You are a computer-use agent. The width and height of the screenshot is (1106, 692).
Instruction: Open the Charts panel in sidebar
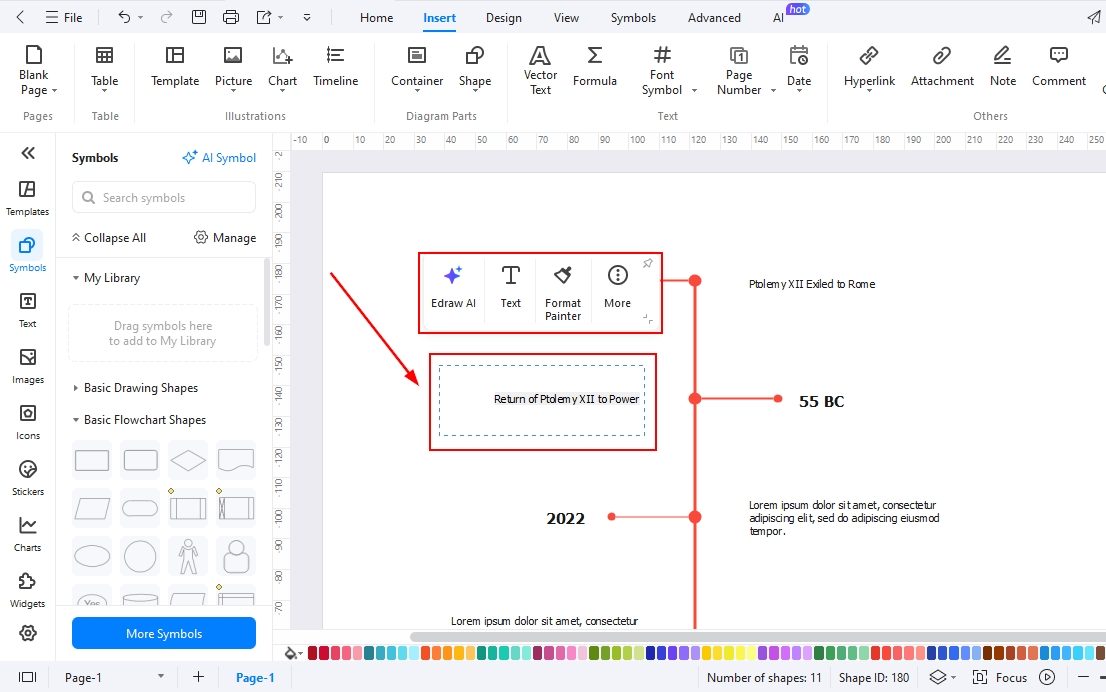[27, 532]
